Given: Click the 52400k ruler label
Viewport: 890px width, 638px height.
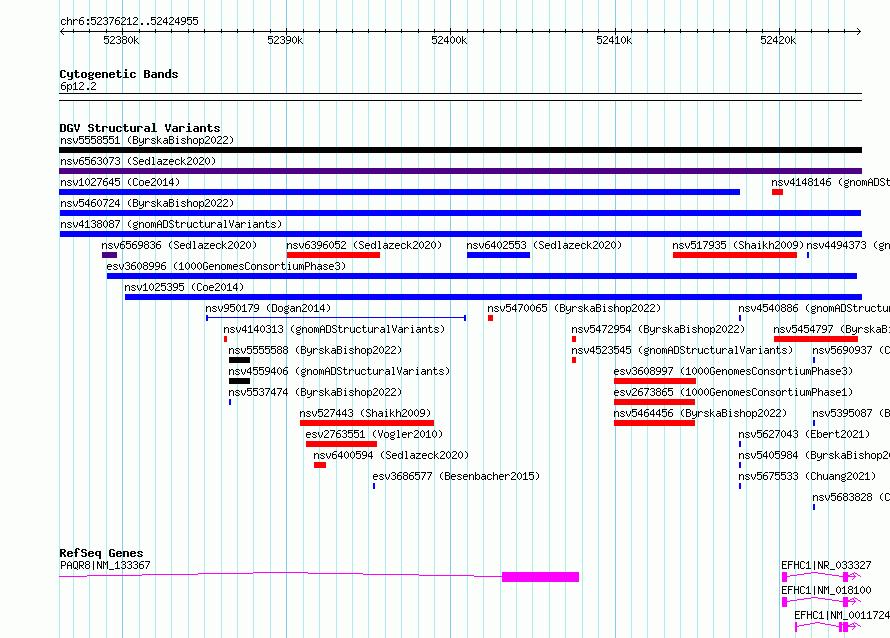Looking at the screenshot, I should coord(449,40).
